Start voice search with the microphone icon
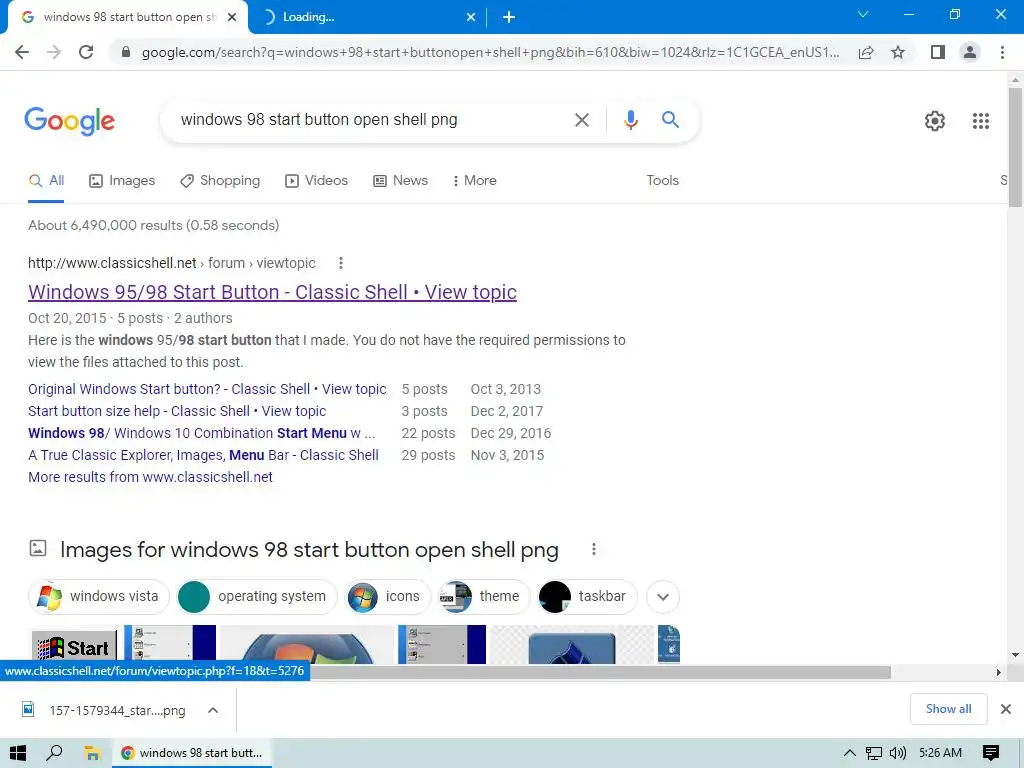The height and width of the screenshot is (768, 1024). (x=630, y=120)
